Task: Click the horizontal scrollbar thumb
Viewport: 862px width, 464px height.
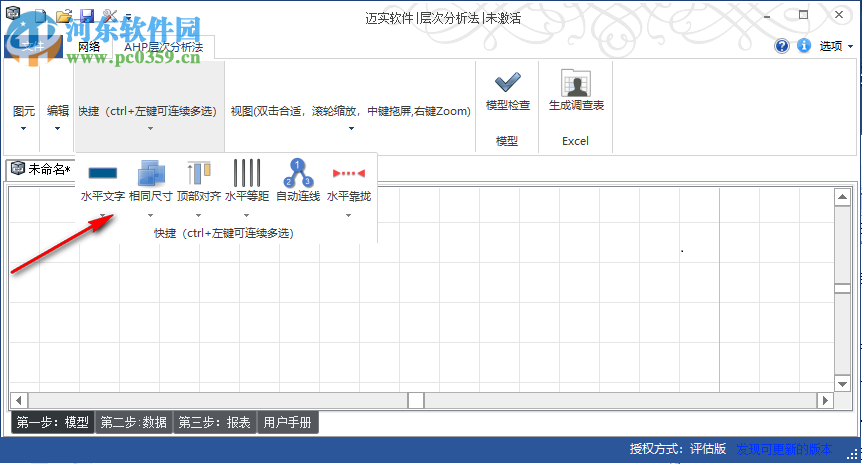Action: [416, 401]
